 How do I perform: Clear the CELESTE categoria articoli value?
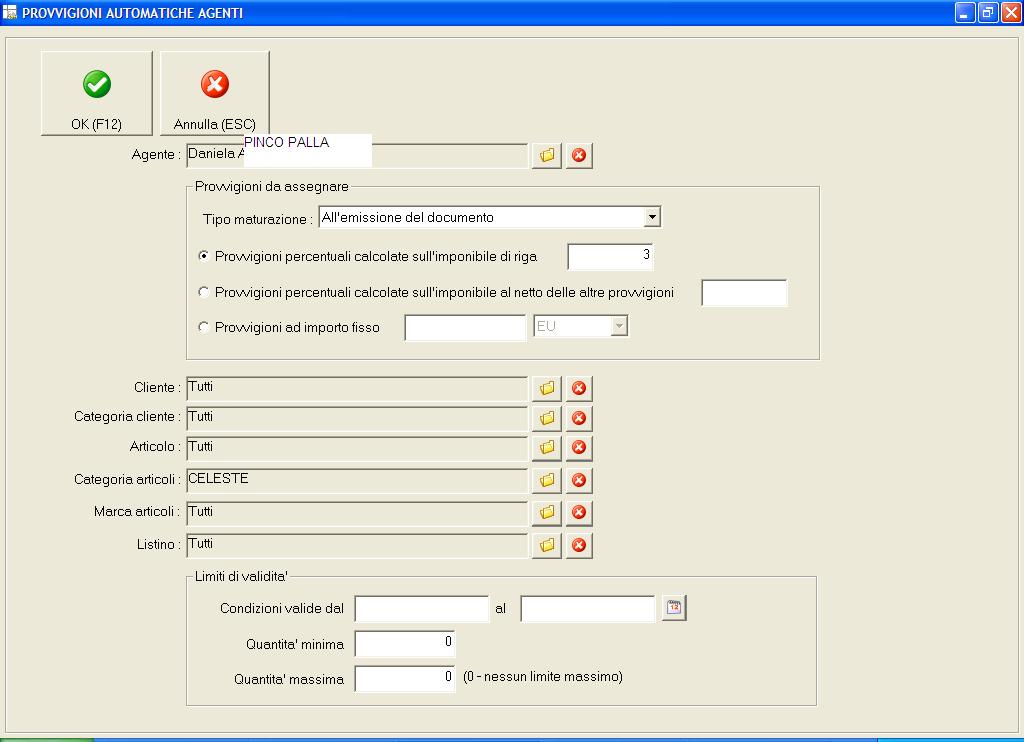pos(579,480)
